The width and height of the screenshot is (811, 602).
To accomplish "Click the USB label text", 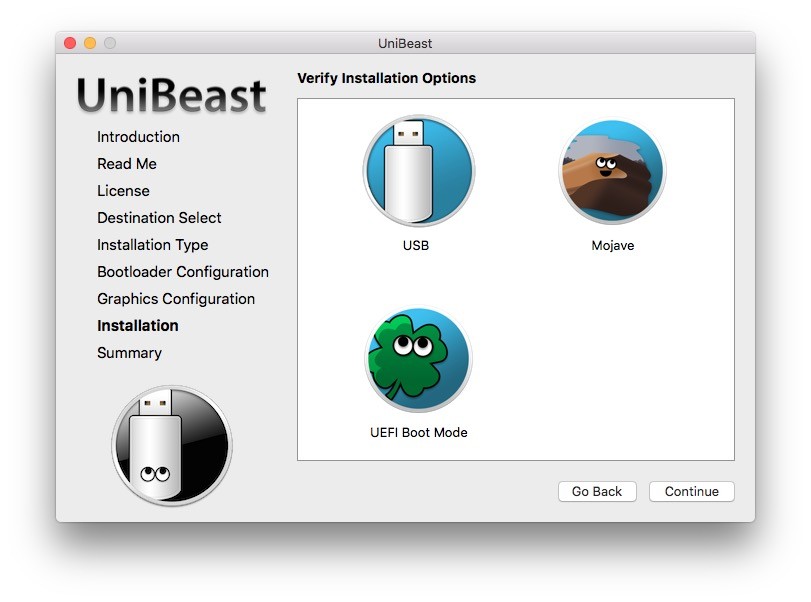I will pyautogui.click(x=416, y=245).
